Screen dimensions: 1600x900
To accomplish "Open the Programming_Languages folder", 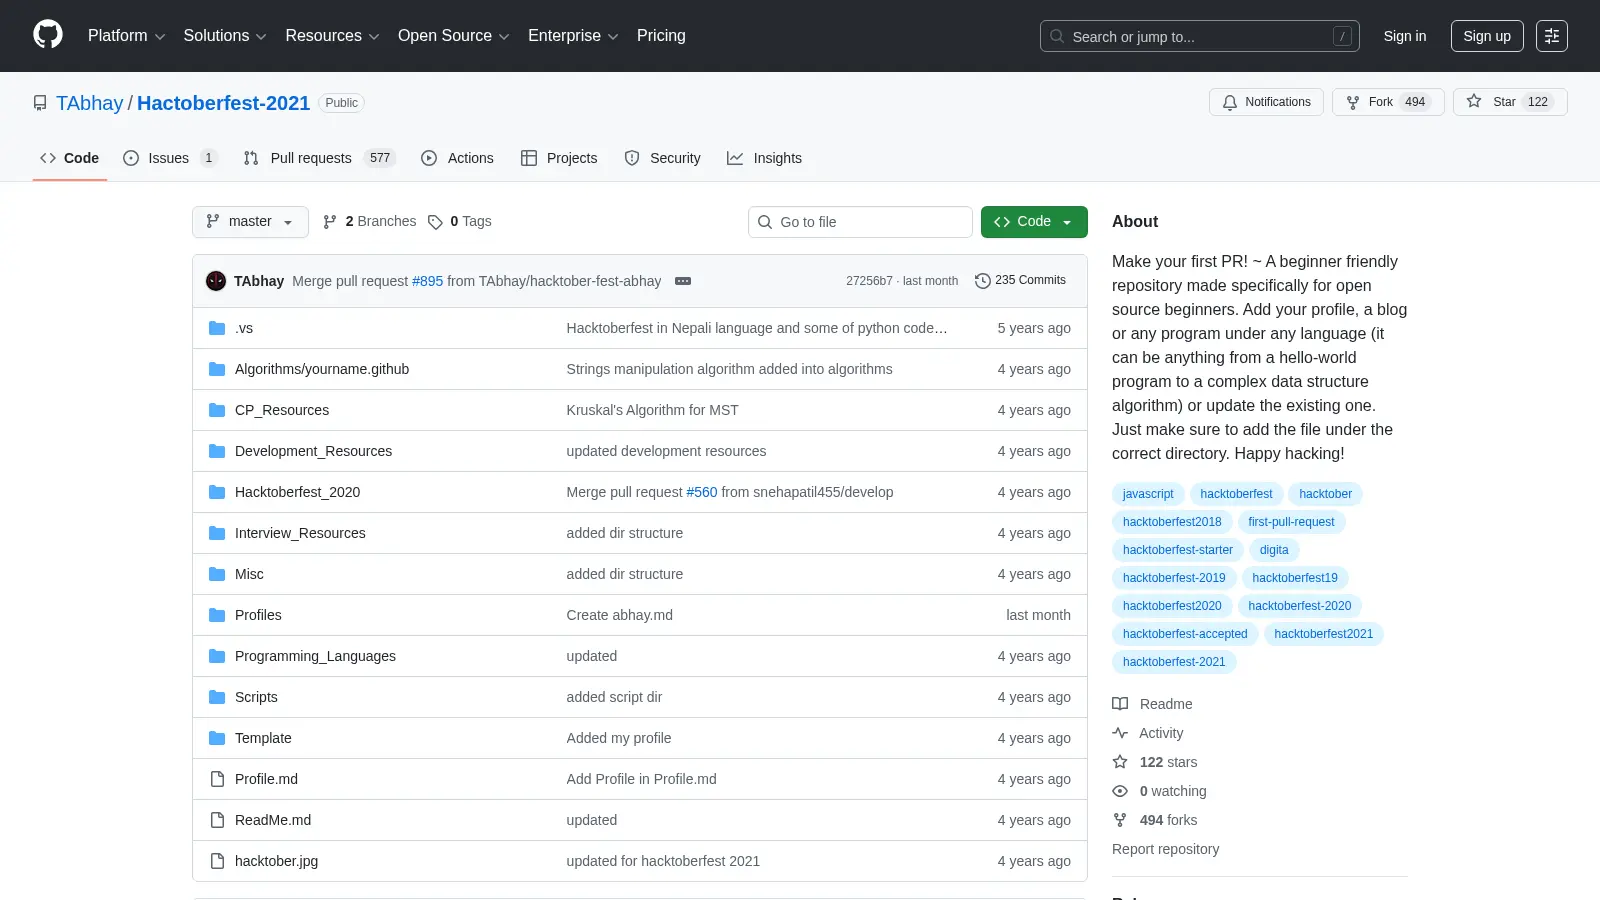I will click(315, 656).
